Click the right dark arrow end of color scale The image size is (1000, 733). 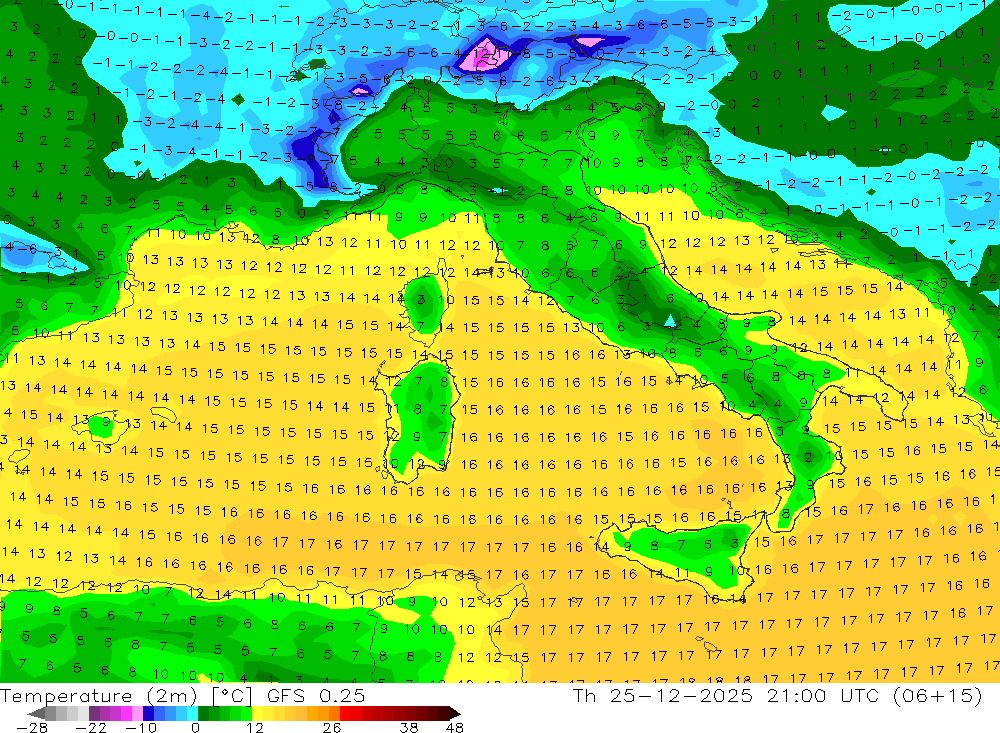point(455,714)
